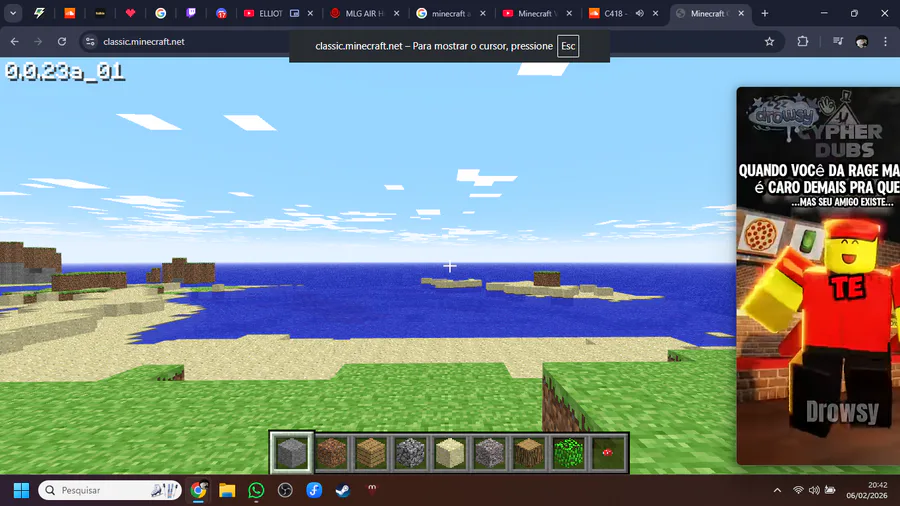Switch to pinned Google tab
The image size is (900, 506).
(x=161, y=13)
